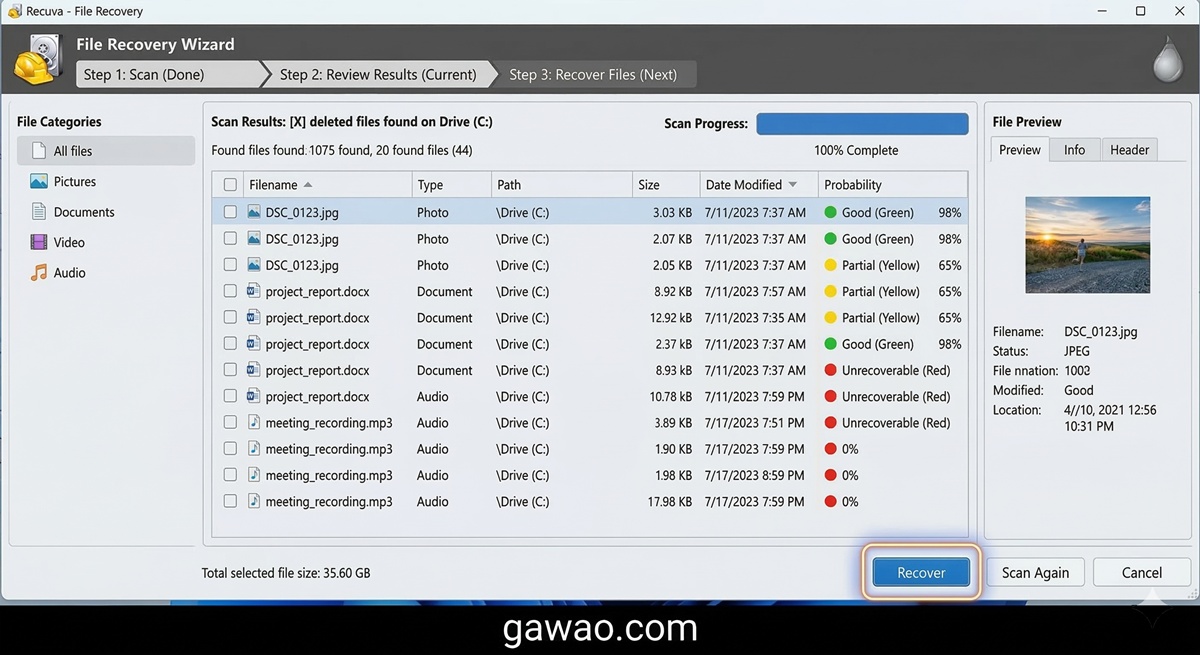Click the blue Scan Progress bar
The width and height of the screenshot is (1200, 655).
tap(862, 124)
